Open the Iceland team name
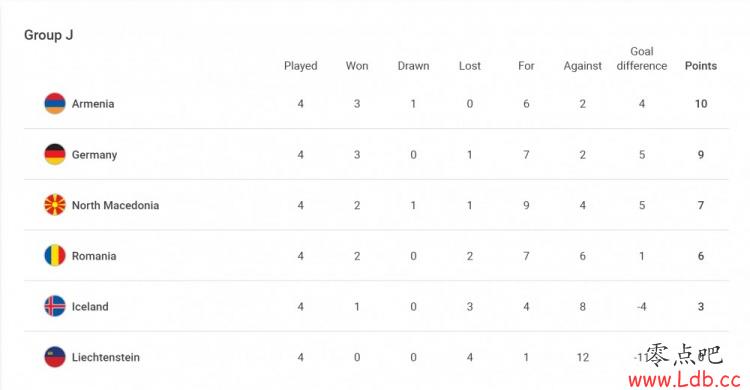 pos(90,307)
